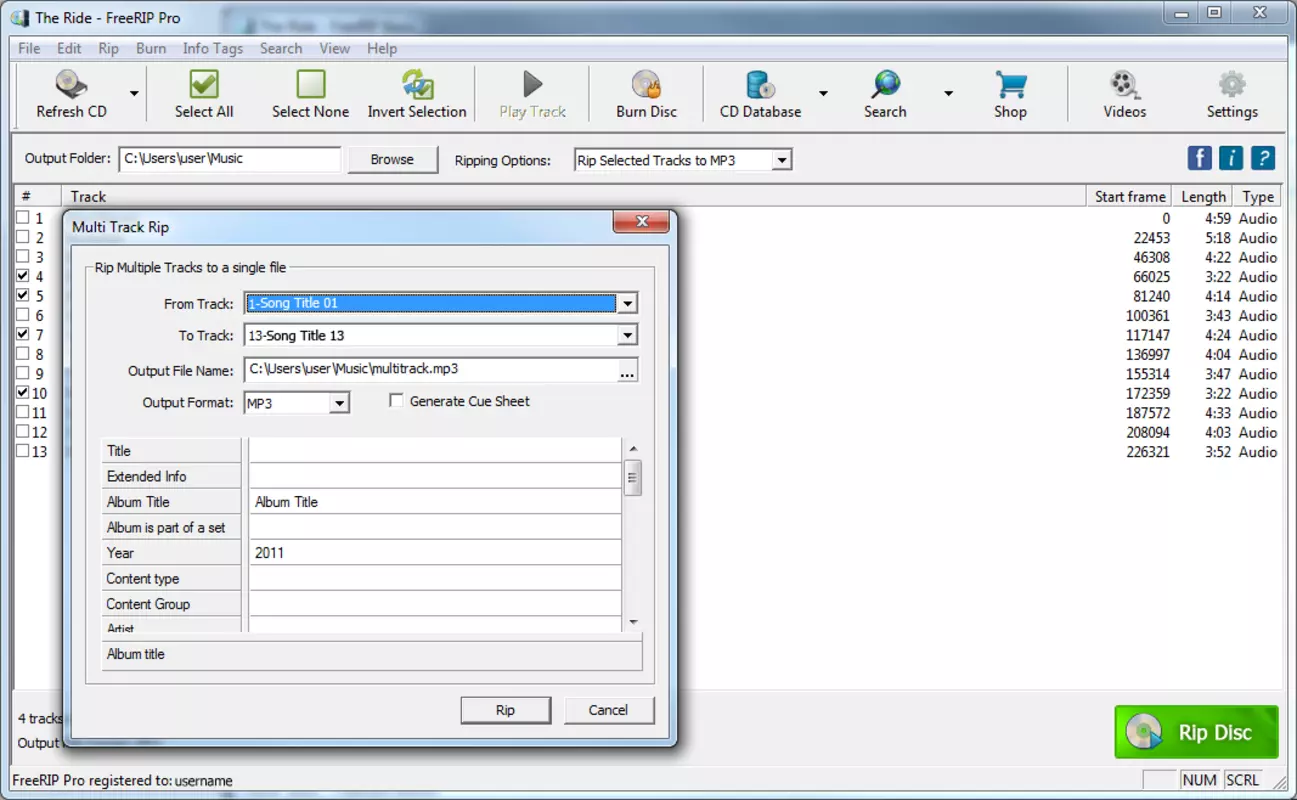Expand the CD Database dropdown arrow
Viewport: 1297px width, 800px height.
823,93
